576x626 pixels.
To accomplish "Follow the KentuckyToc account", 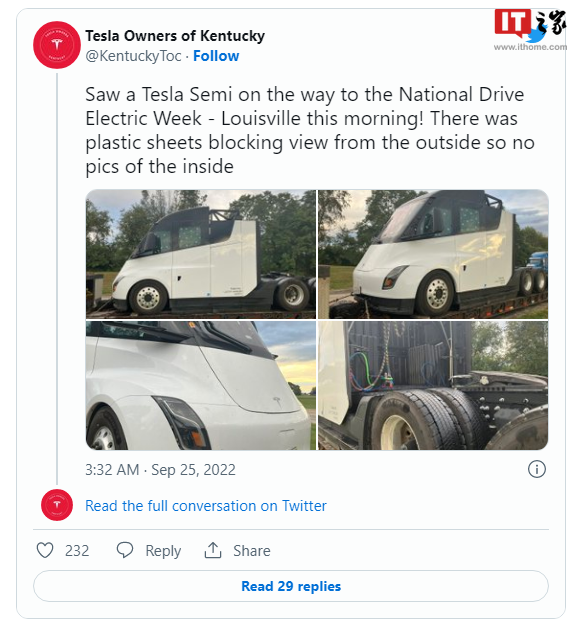I will pos(216,56).
